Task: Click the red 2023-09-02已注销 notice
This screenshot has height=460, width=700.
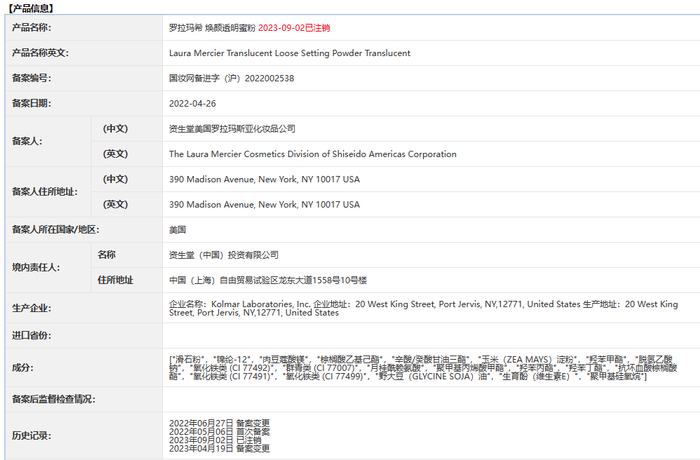Action: click(x=294, y=28)
